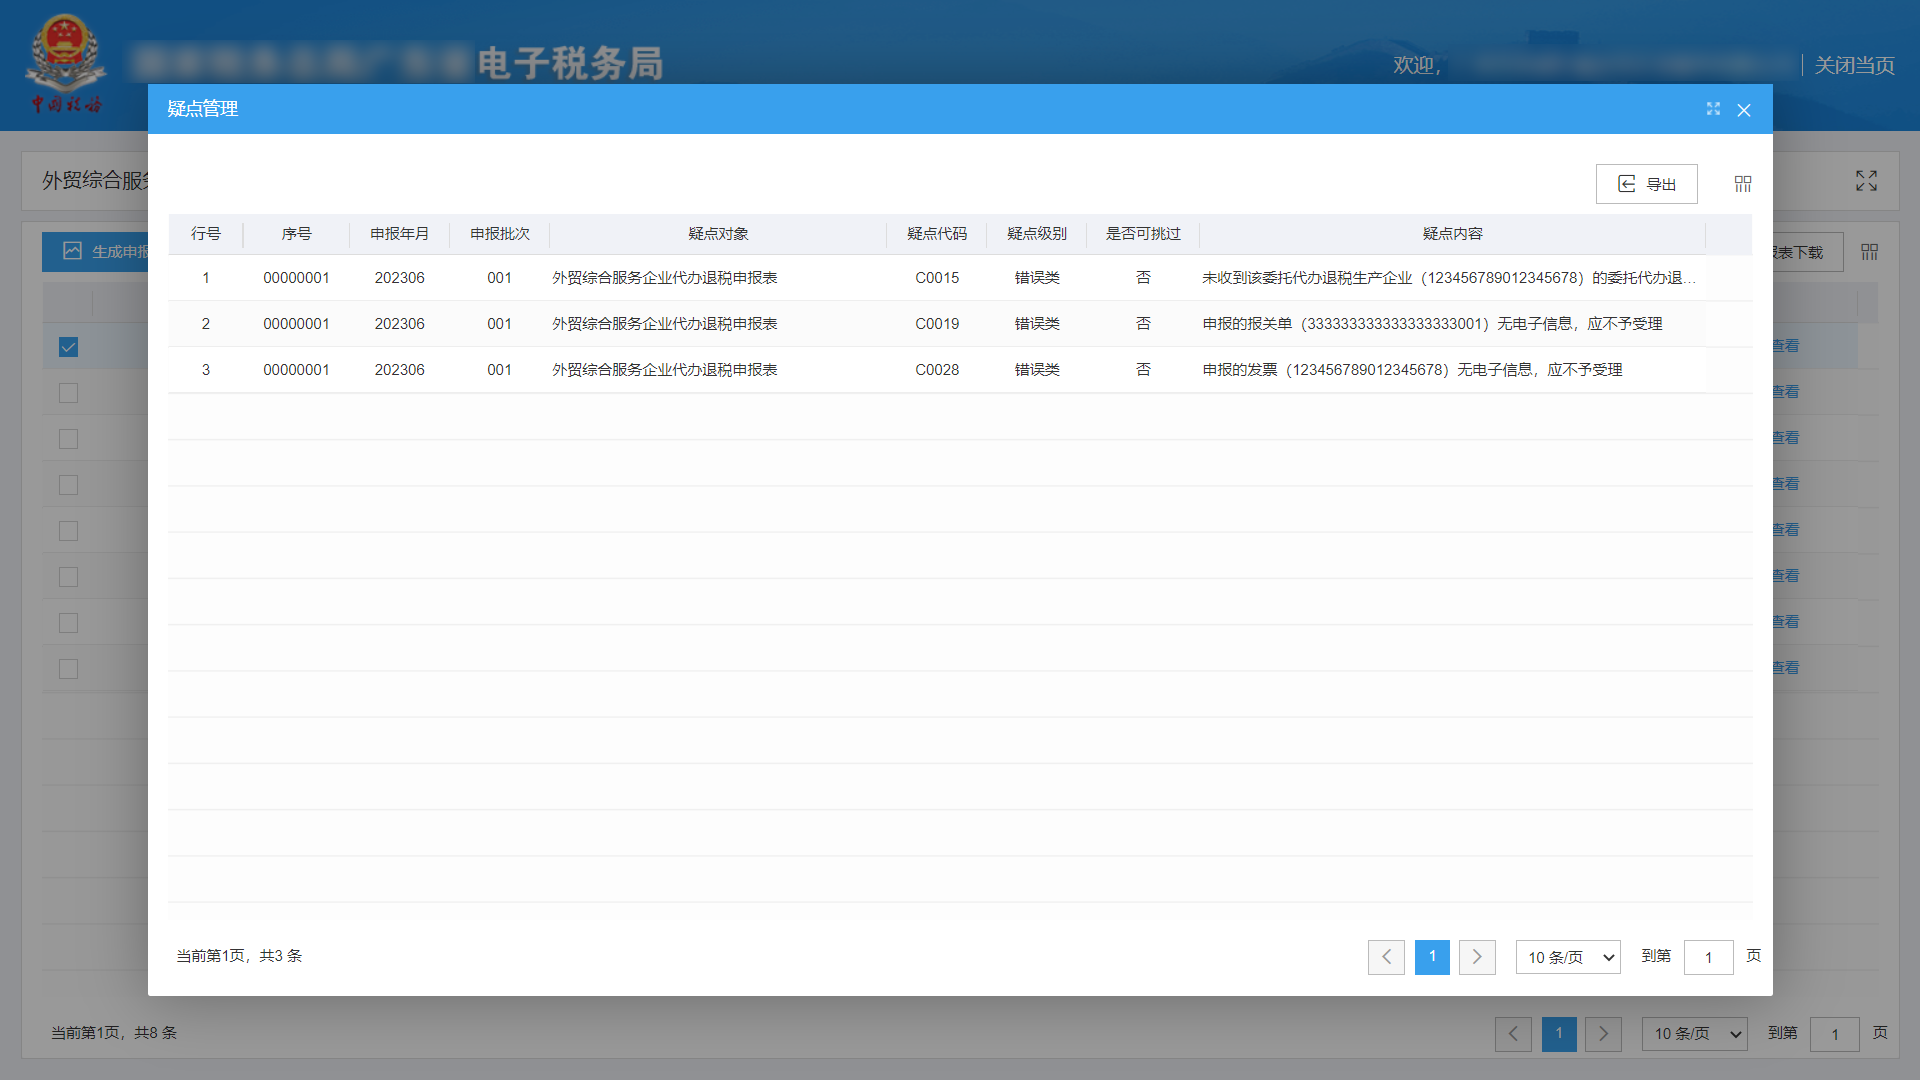Open background 10 条/页 page size dropdown
This screenshot has width=1920, height=1080.
pyautogui.click(x=1694, y=1034)
